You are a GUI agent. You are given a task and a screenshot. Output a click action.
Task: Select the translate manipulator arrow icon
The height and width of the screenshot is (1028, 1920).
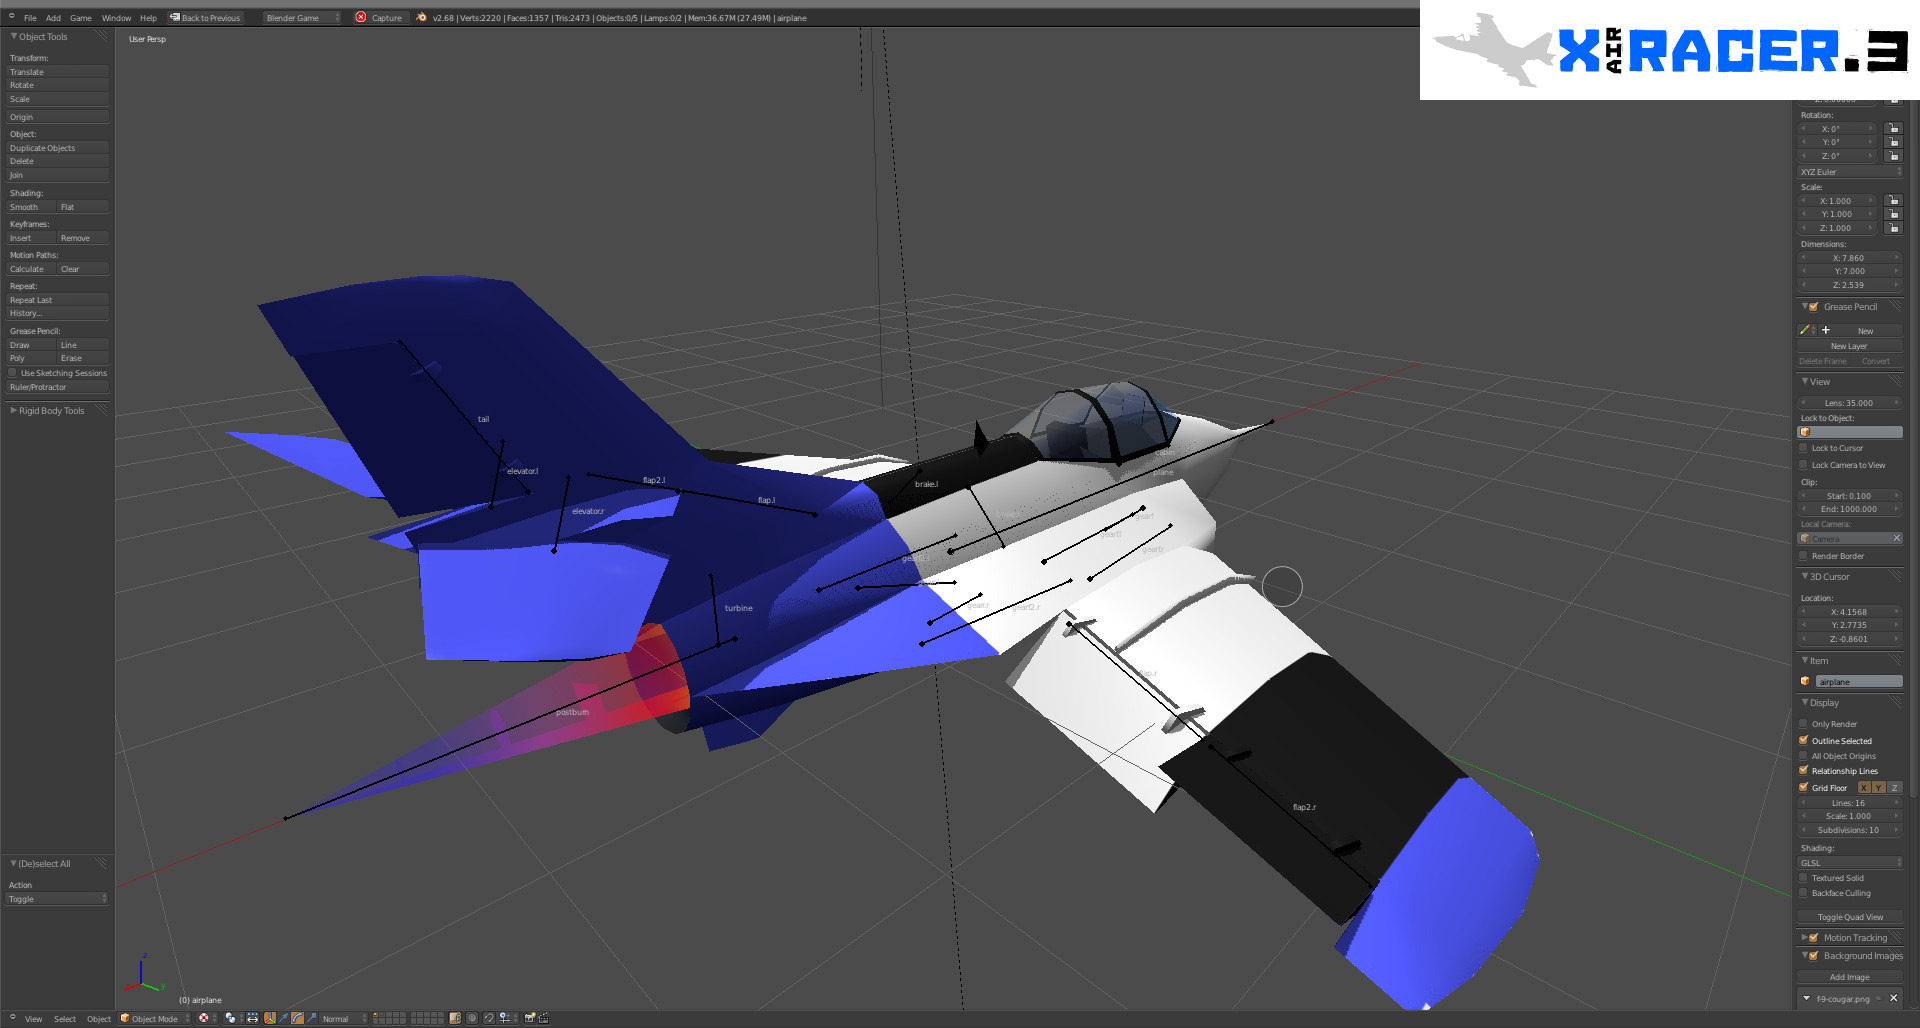284,1018
